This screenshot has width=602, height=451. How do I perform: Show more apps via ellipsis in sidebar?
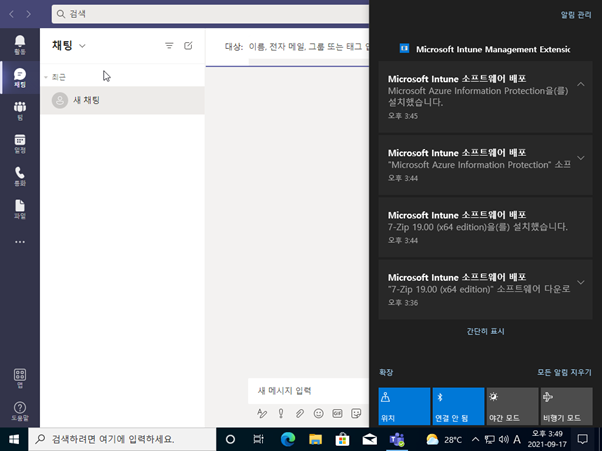[x=20, y=242]
